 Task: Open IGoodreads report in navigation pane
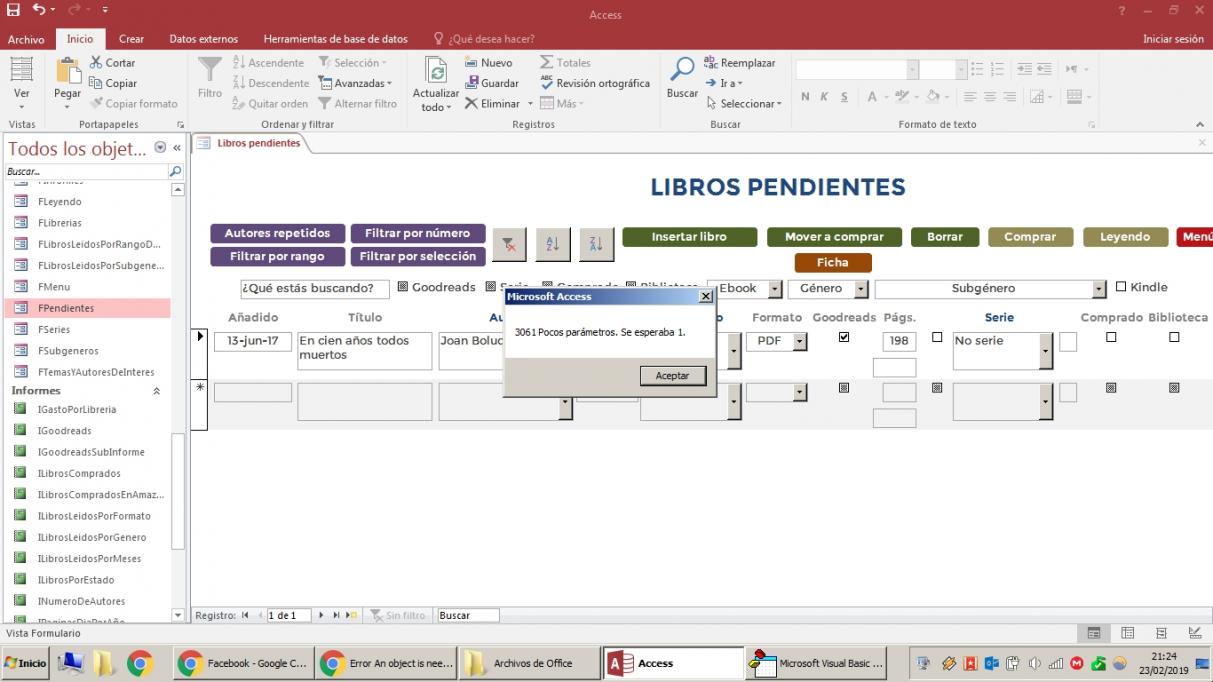[64, 430]
